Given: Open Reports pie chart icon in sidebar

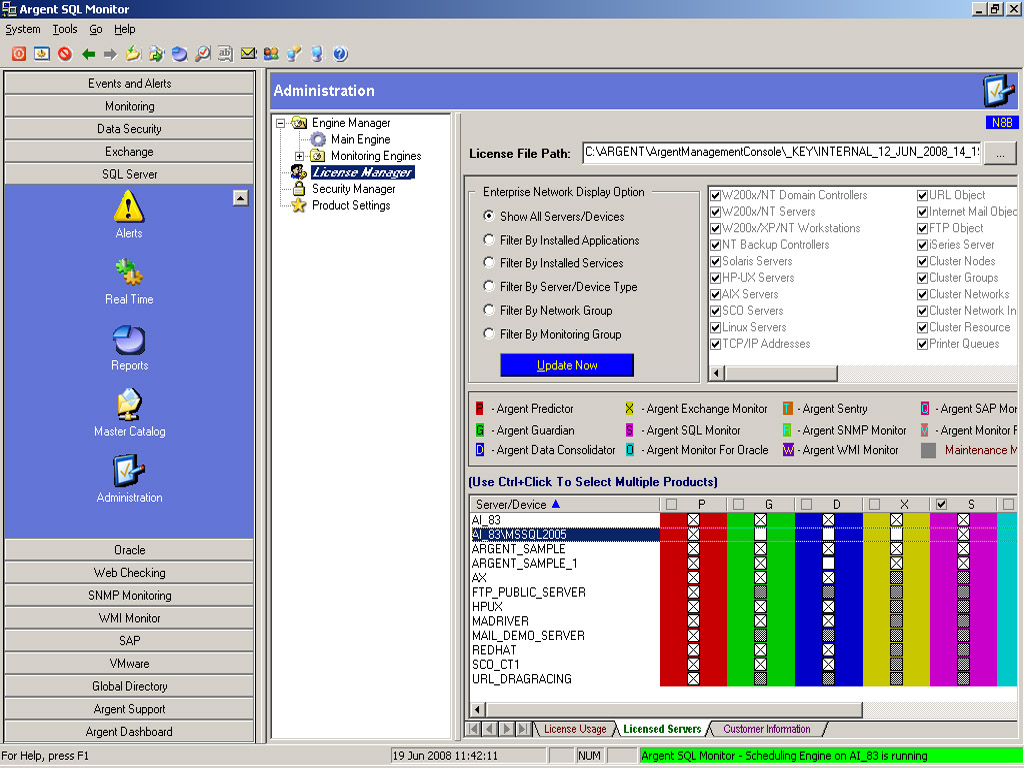Looking at the screenshot, I should tap(129, 348).
